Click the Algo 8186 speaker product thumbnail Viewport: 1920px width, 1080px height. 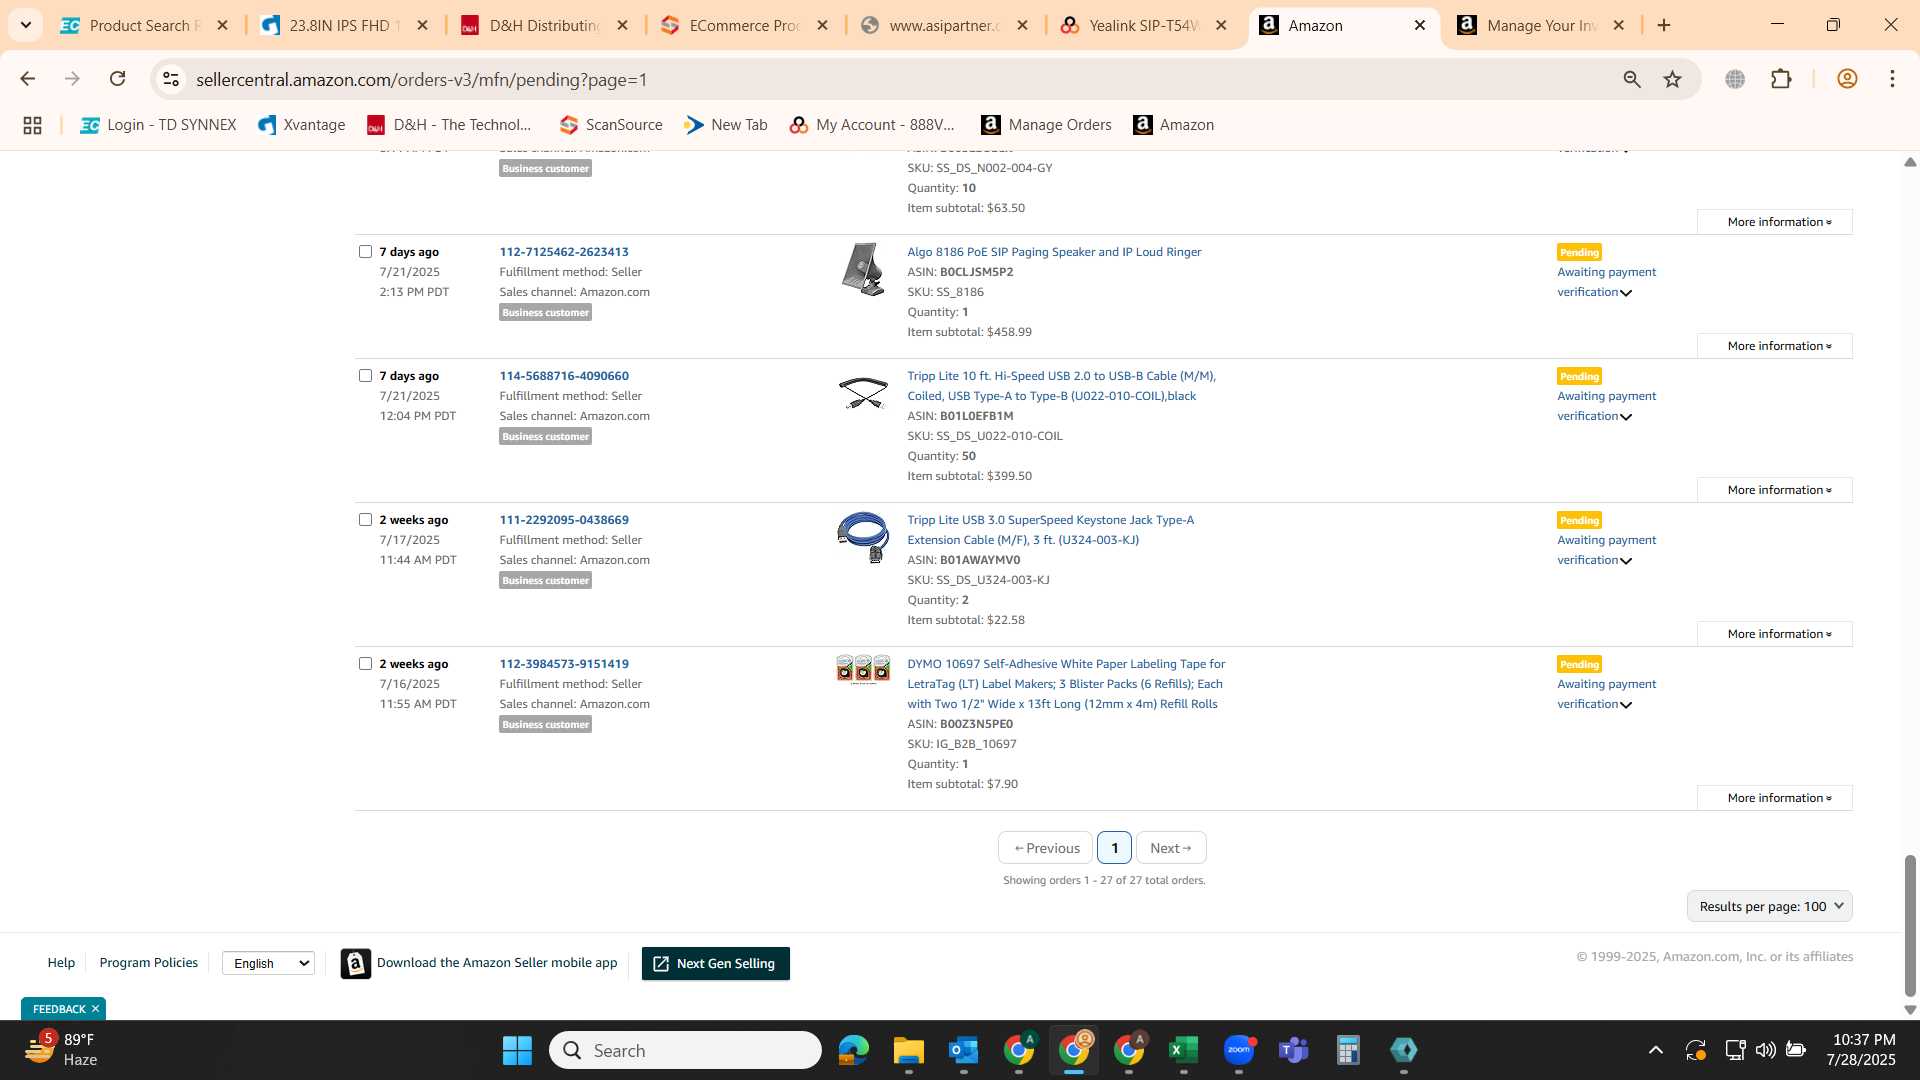point(863,269)
